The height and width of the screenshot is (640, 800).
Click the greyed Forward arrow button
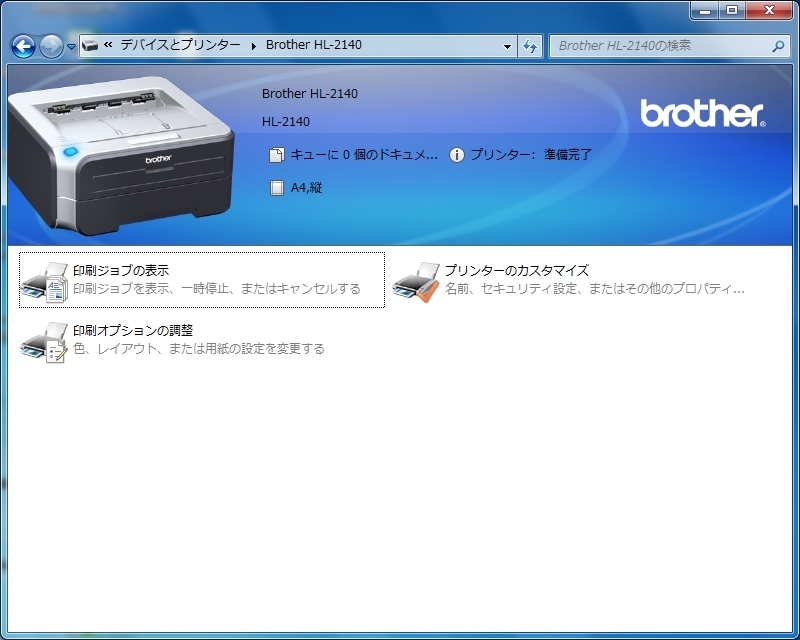51,46
